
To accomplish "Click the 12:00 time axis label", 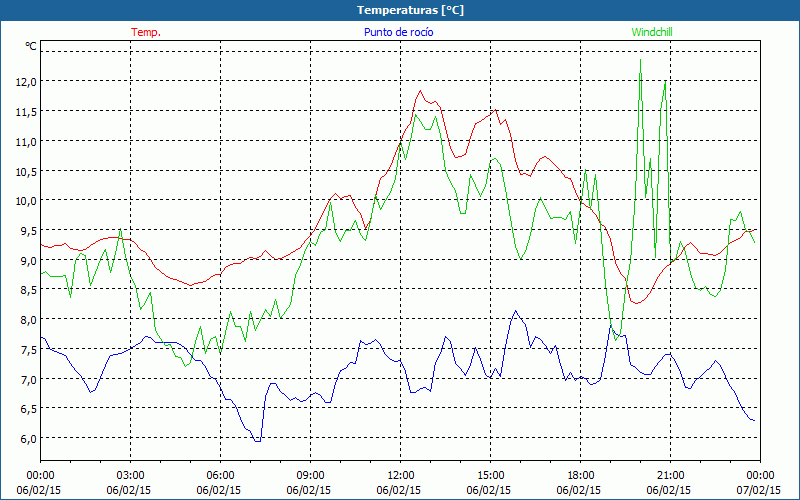I will pos(401,476).
